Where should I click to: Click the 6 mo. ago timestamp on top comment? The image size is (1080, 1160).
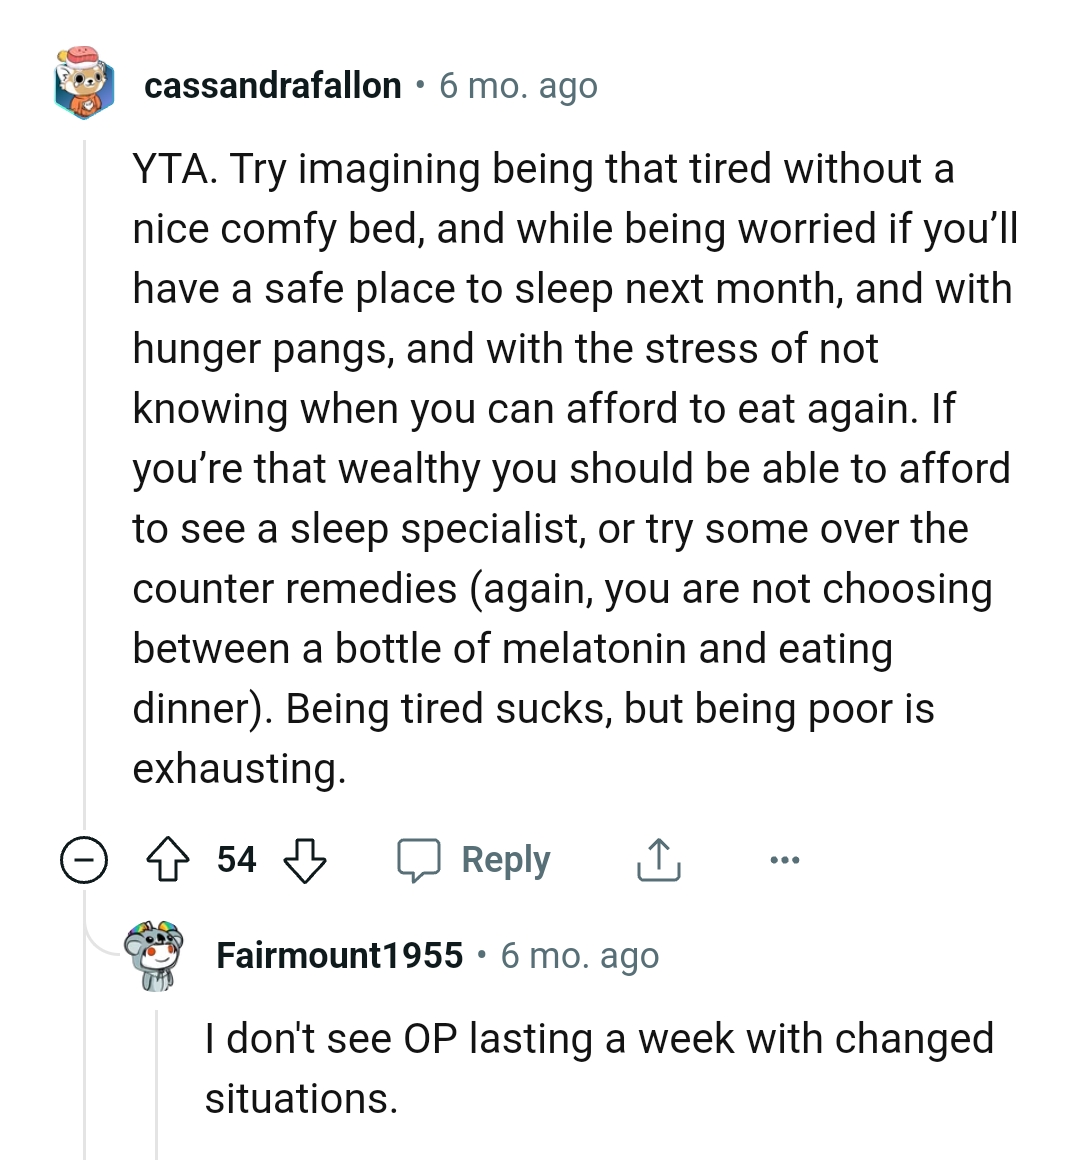click(516, 87)
